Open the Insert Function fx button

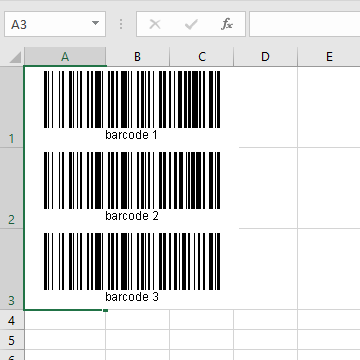tap(227, 24)
